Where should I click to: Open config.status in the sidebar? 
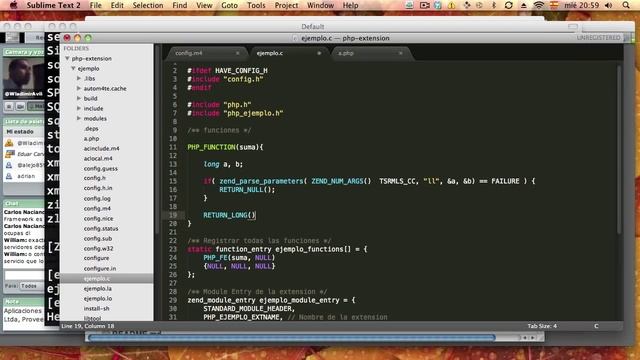coord(101,229)
